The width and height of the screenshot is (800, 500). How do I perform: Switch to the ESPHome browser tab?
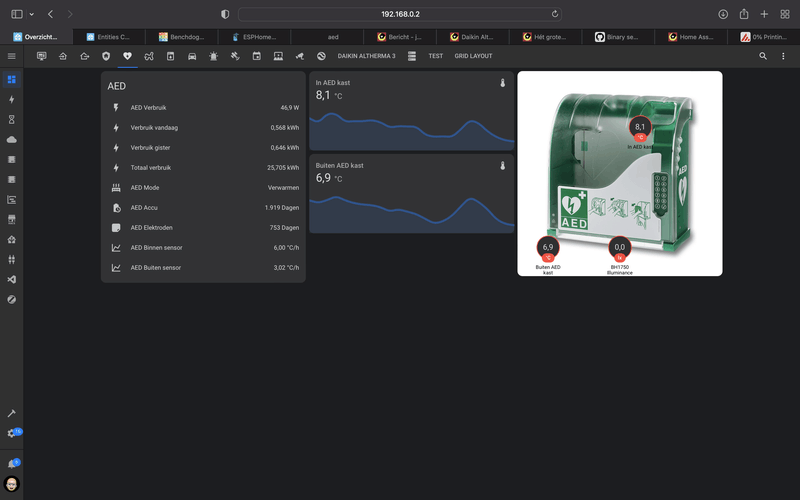click(254, 37)
